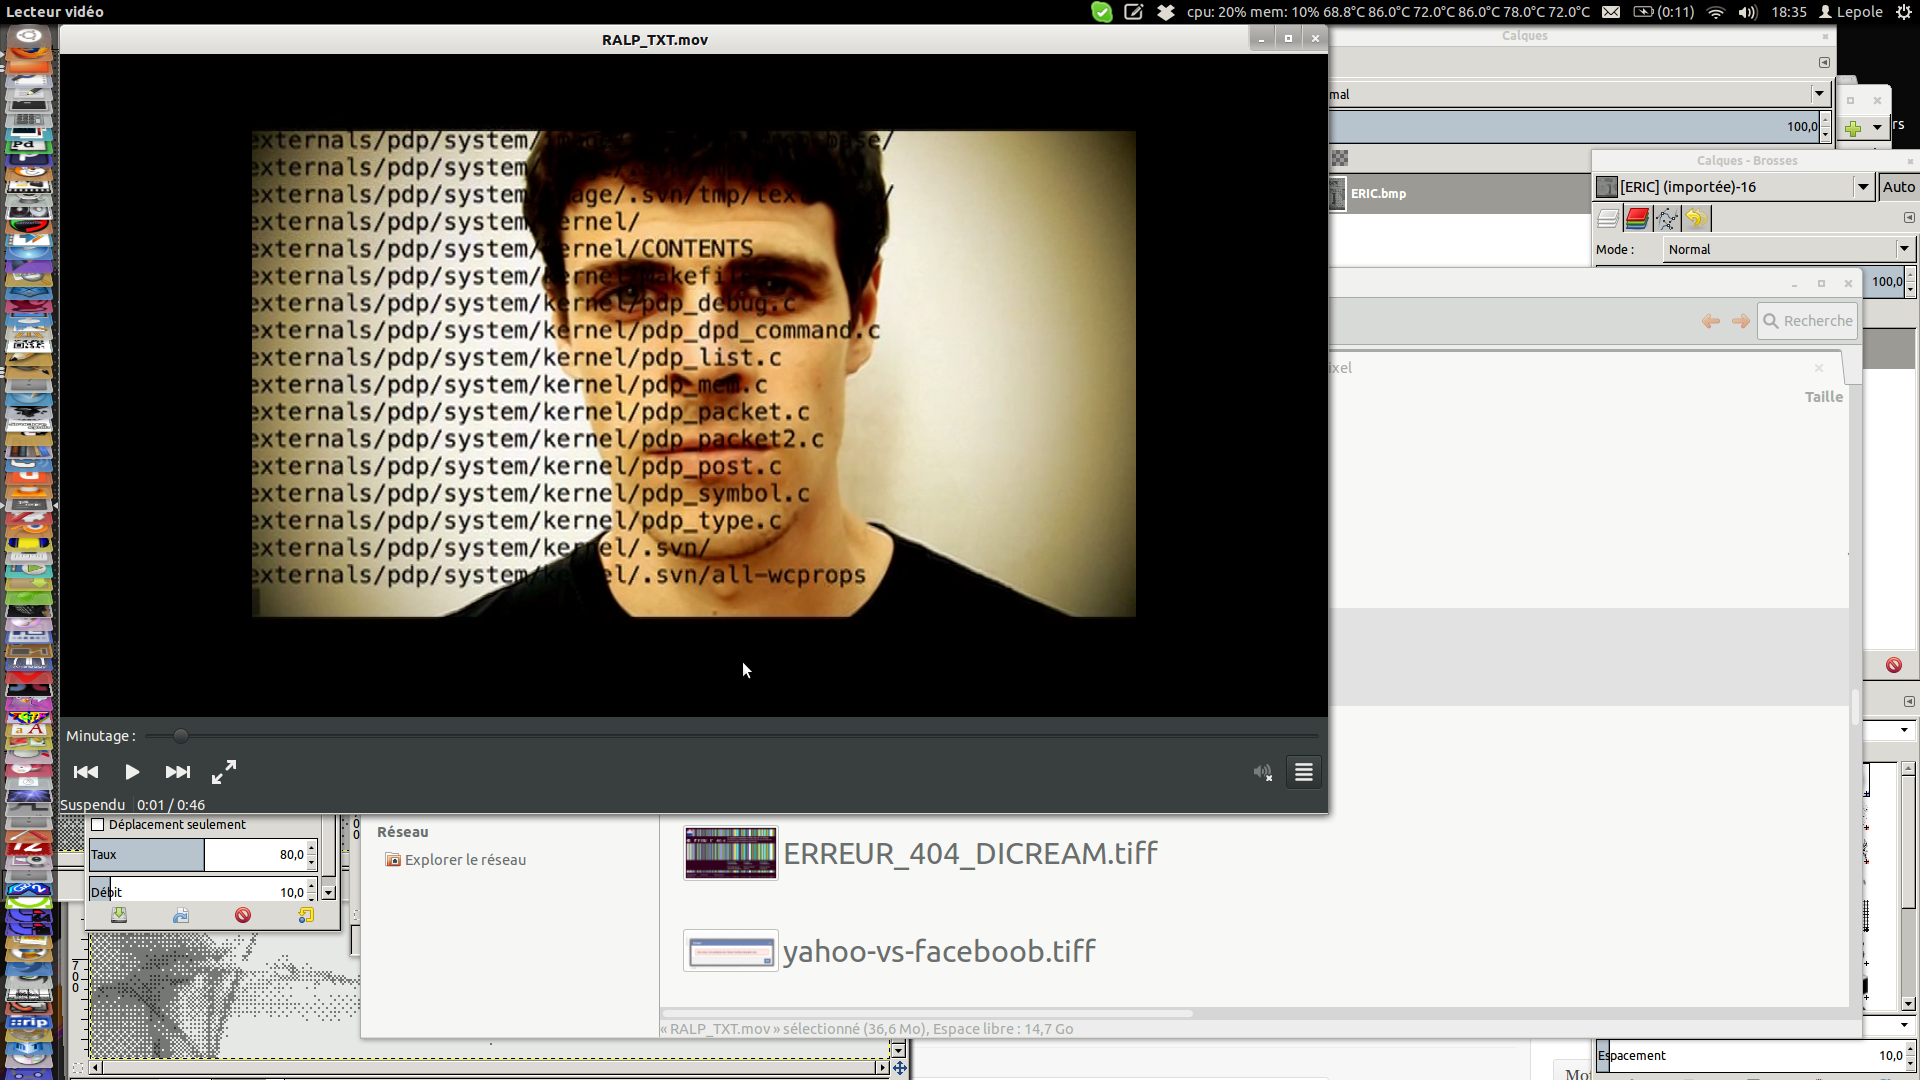Skip to previous track in video player
This screenshot has width=1920, height=1080.
pos(86,772)
